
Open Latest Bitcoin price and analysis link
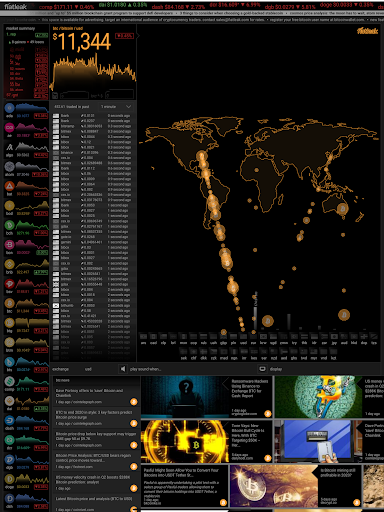click(96, 503)
